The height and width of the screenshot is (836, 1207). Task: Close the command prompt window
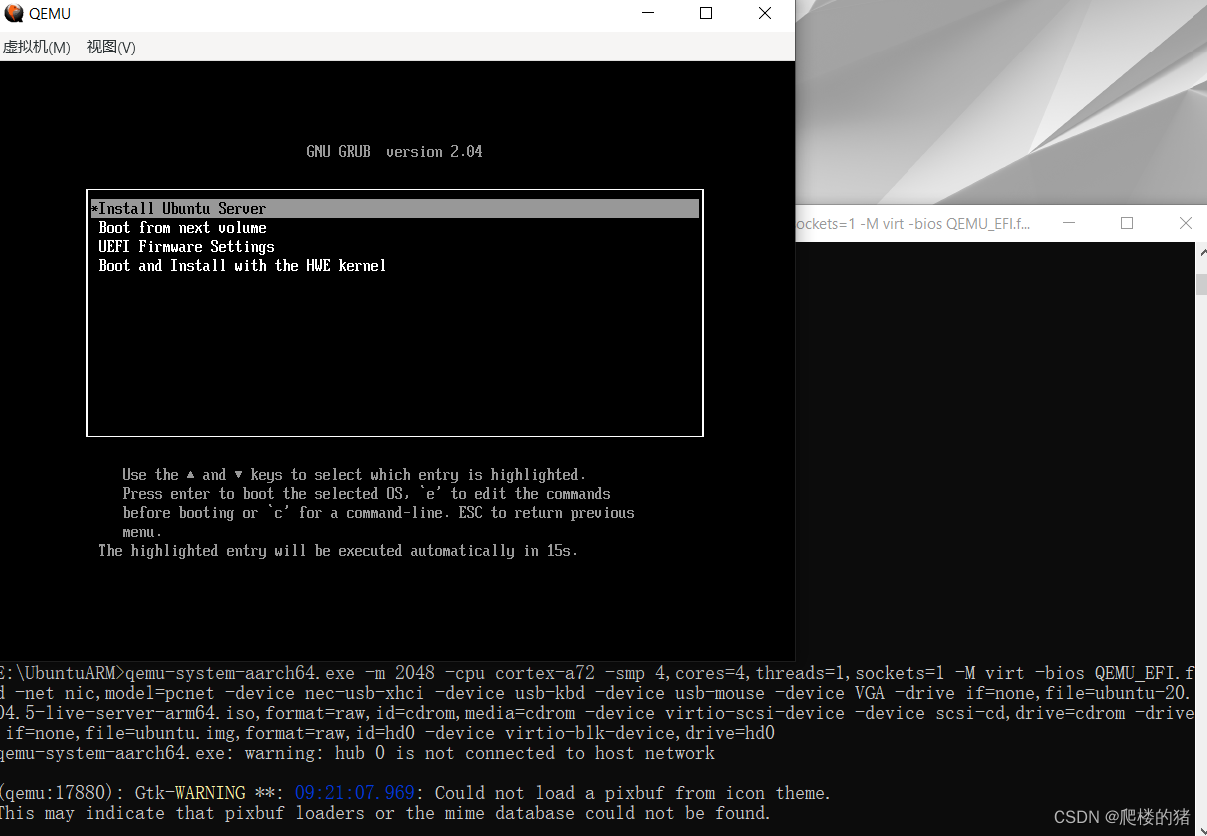(x=1186, y=223)
